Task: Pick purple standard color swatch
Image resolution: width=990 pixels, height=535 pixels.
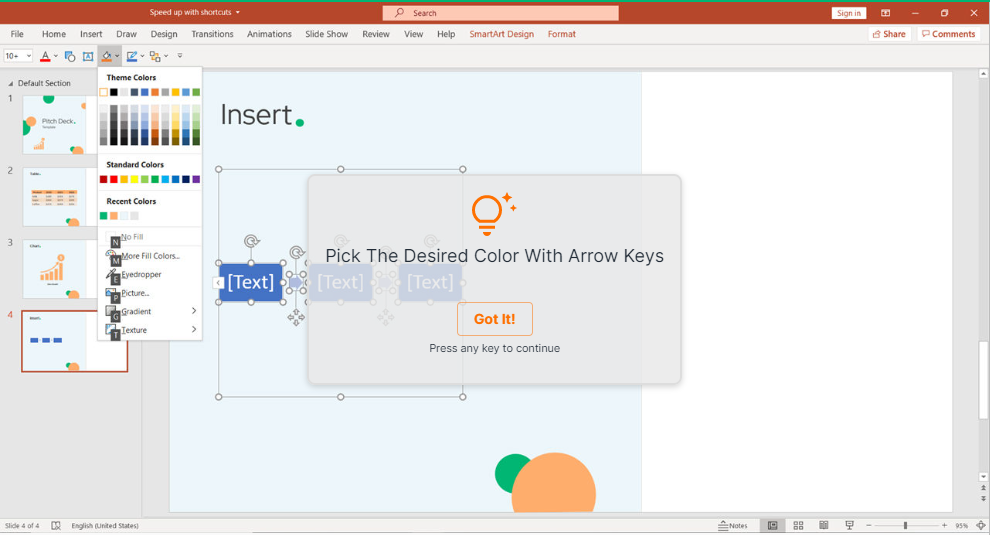Action: [196, 179]
